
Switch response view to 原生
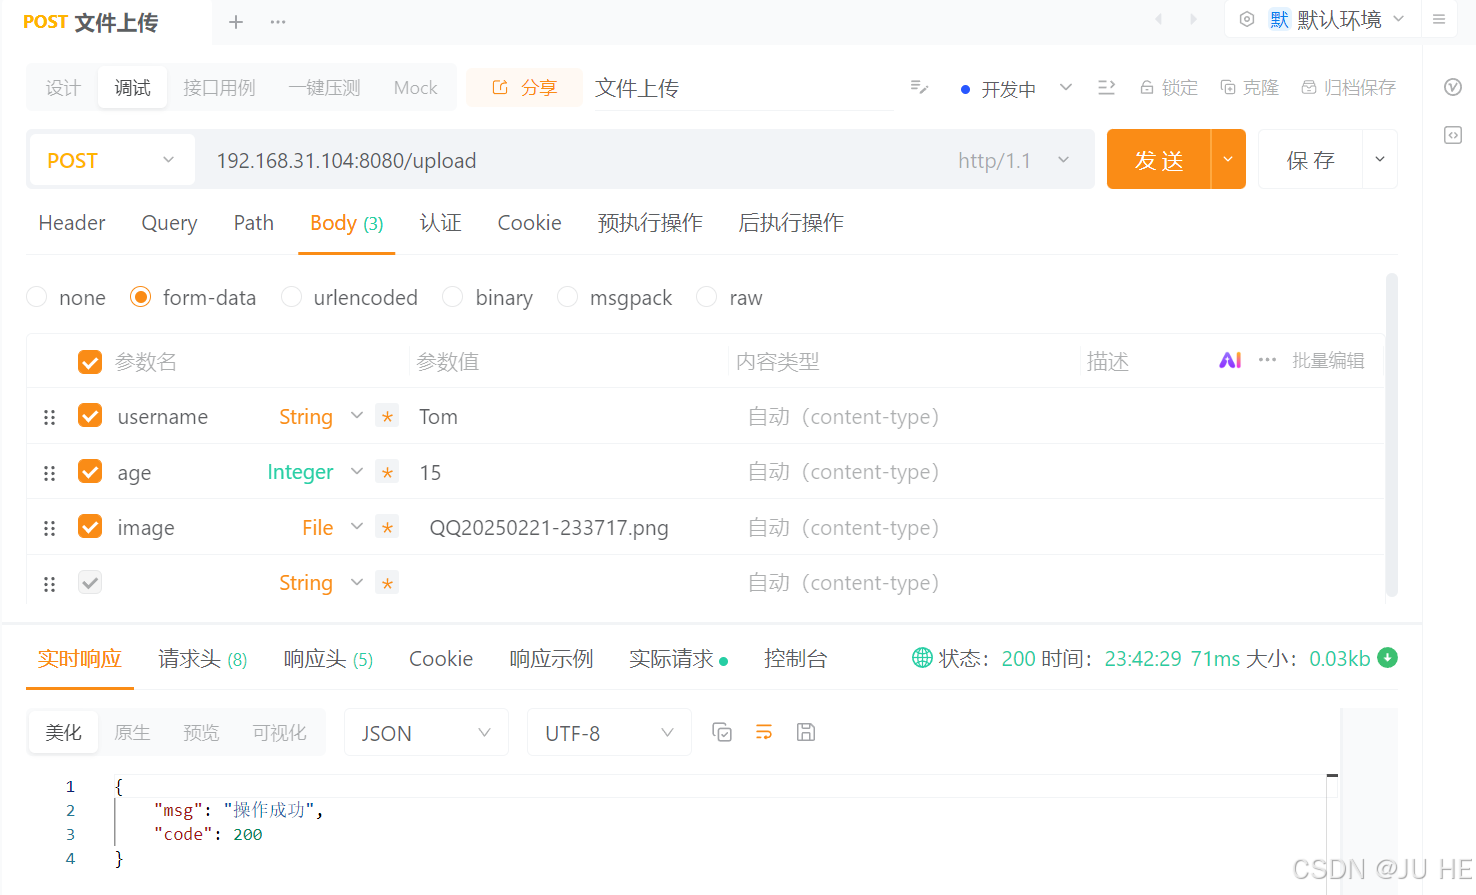point(132,733)
